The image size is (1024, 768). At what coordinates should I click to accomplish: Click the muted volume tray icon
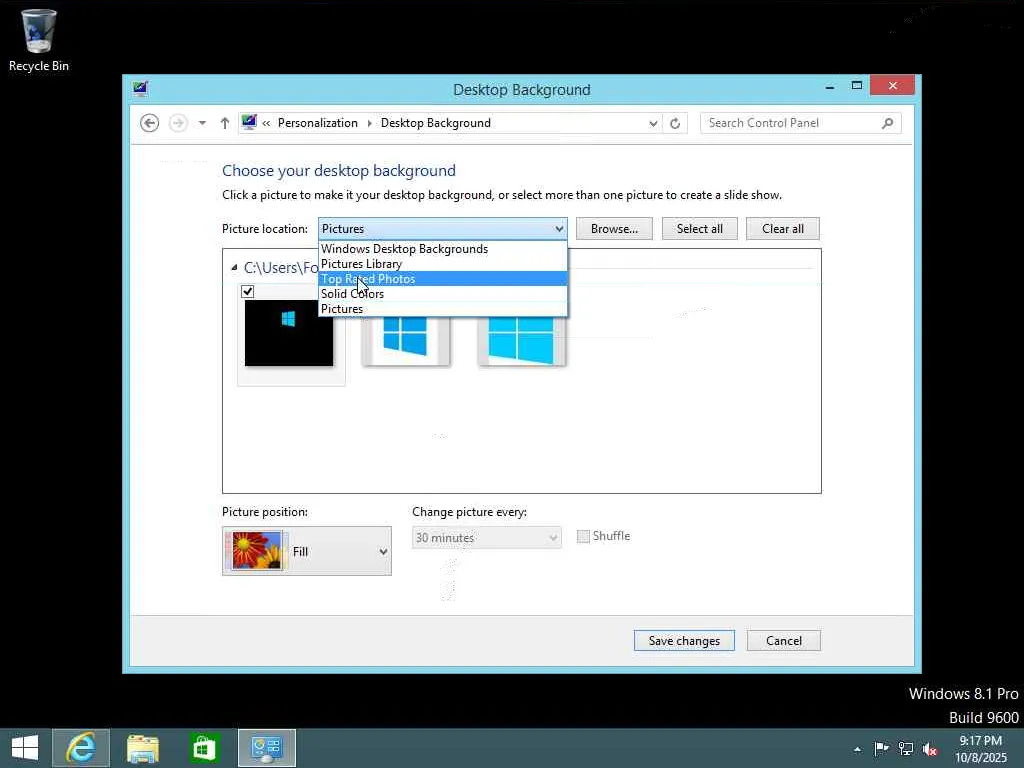[x=930, y=748]
